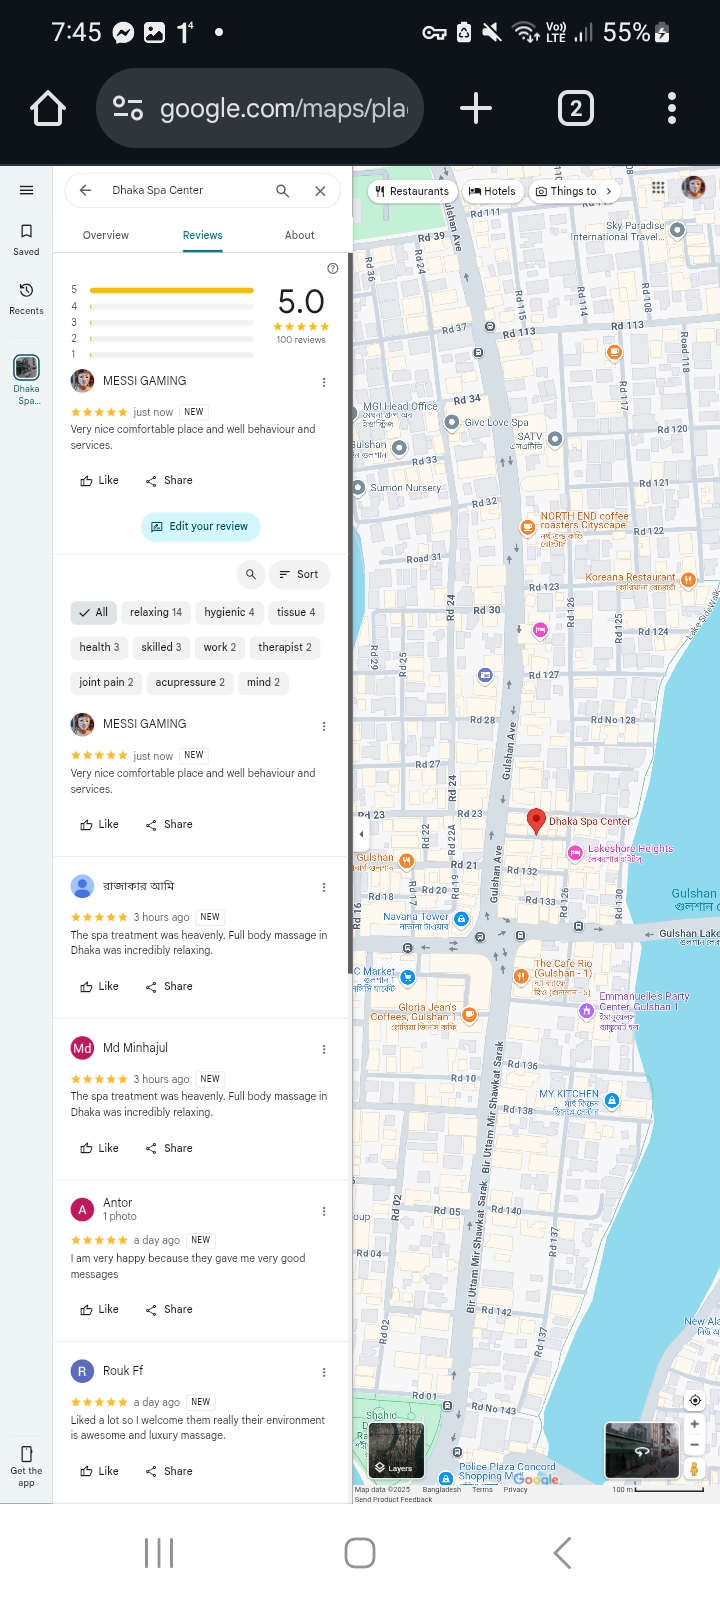The image size is (720, 1600).
Task: Share the review by Antor
Action: 169,1309
